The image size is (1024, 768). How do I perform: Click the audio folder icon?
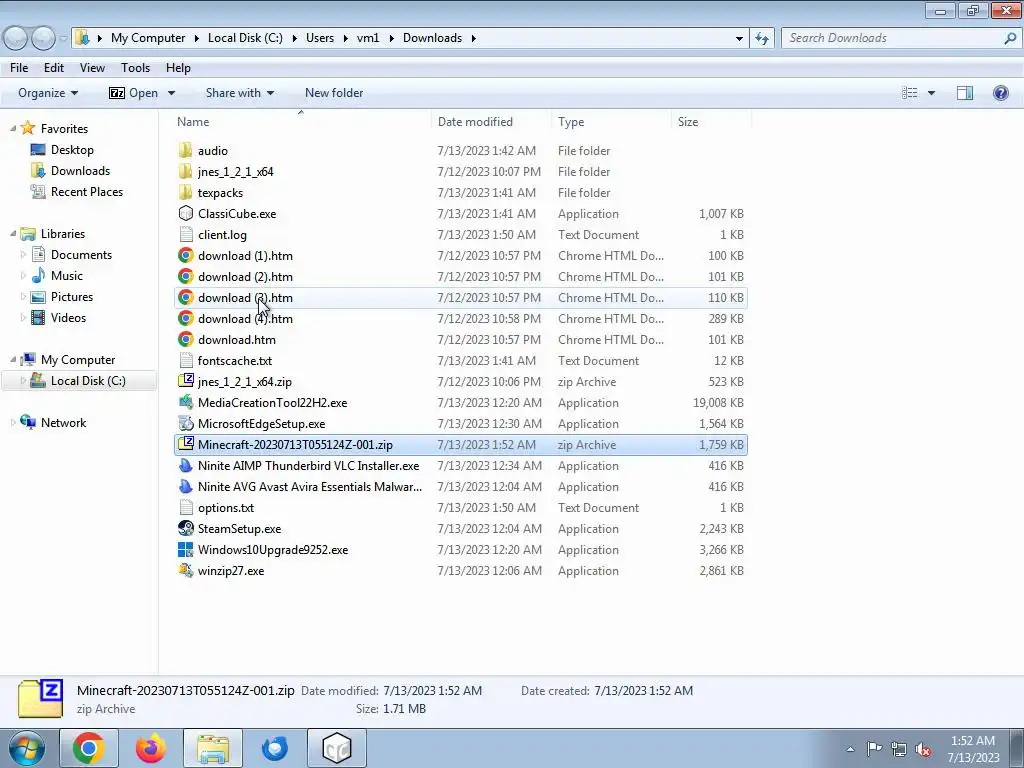pyautogui.click(x=185, y=150)
